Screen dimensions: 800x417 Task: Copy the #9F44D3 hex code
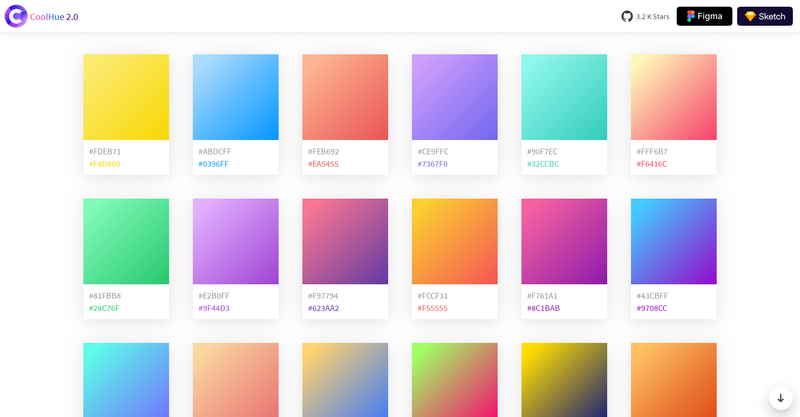coord(214,308)
